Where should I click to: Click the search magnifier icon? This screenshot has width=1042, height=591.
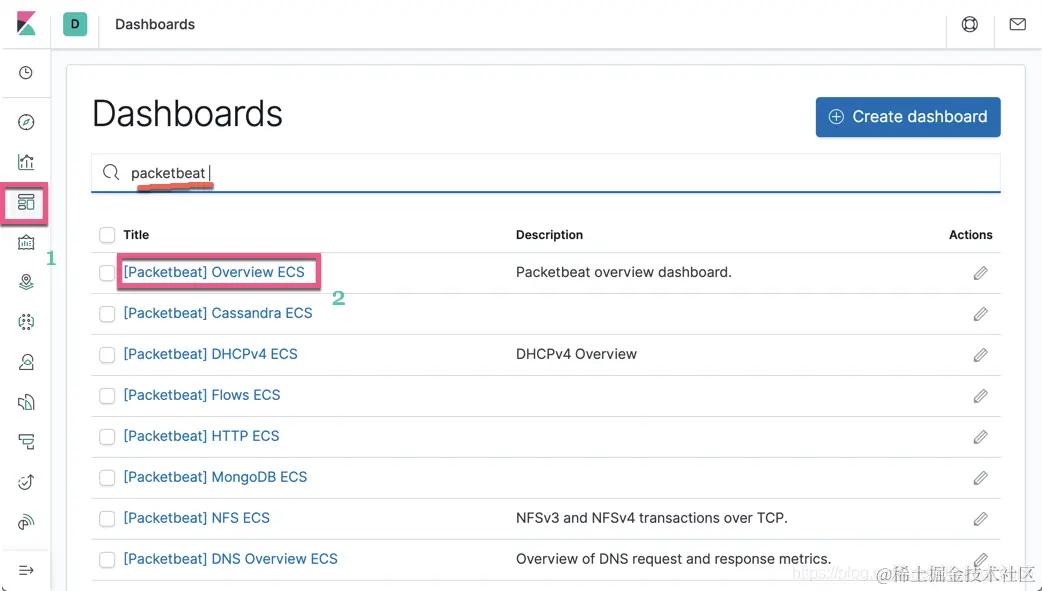pyautogui.click(x=111, y=173)
